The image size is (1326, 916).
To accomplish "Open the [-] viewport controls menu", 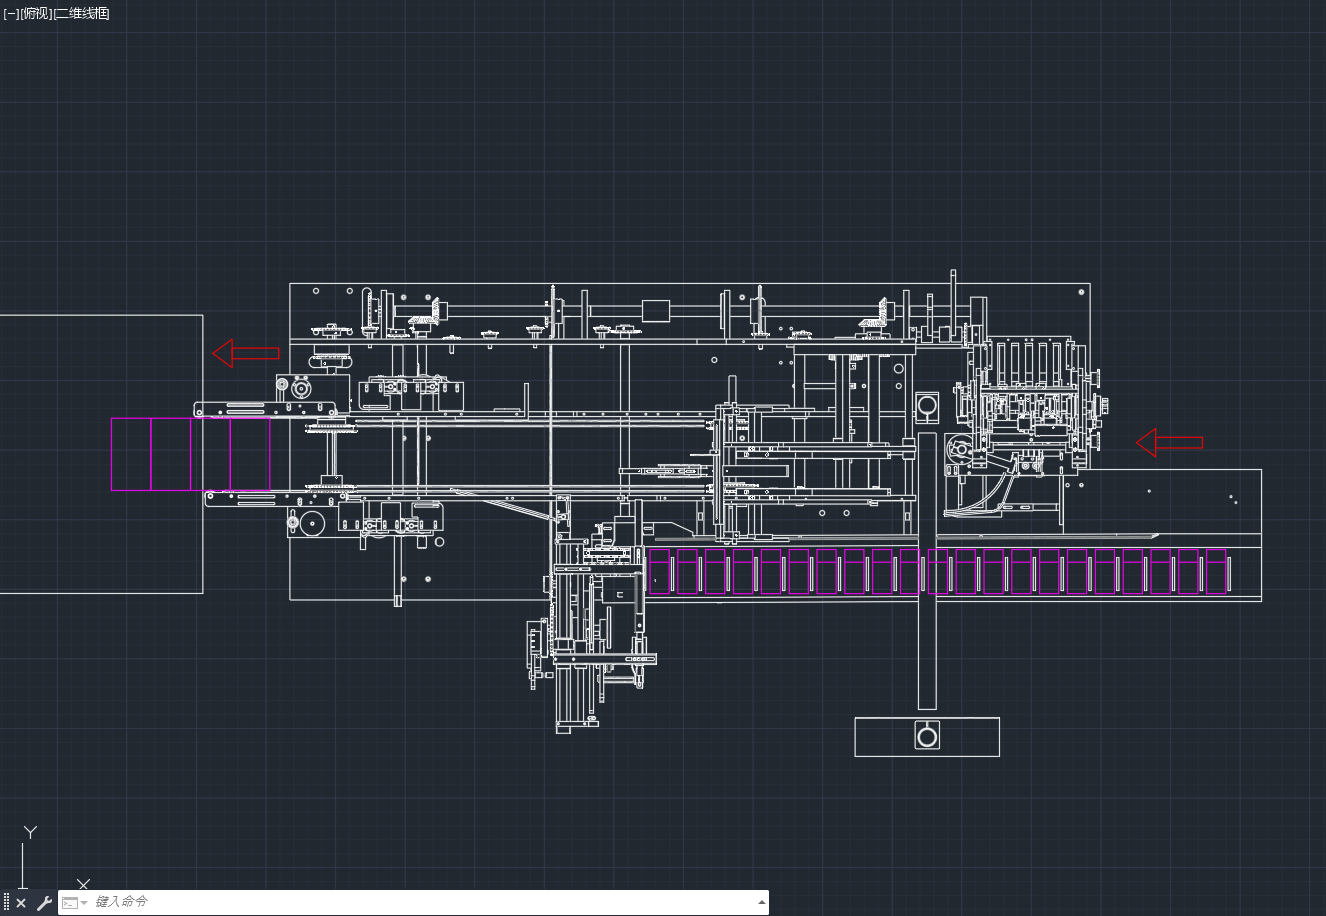I will [x=11, y=13].
